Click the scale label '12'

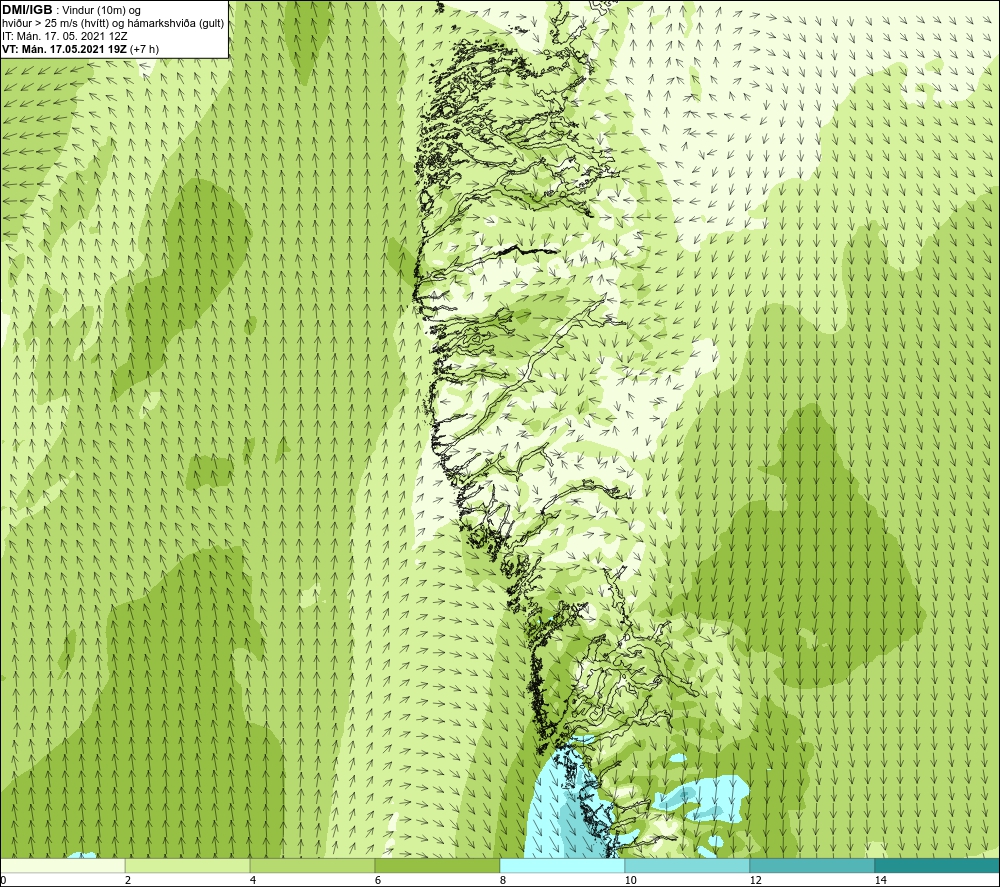(755, 880)
